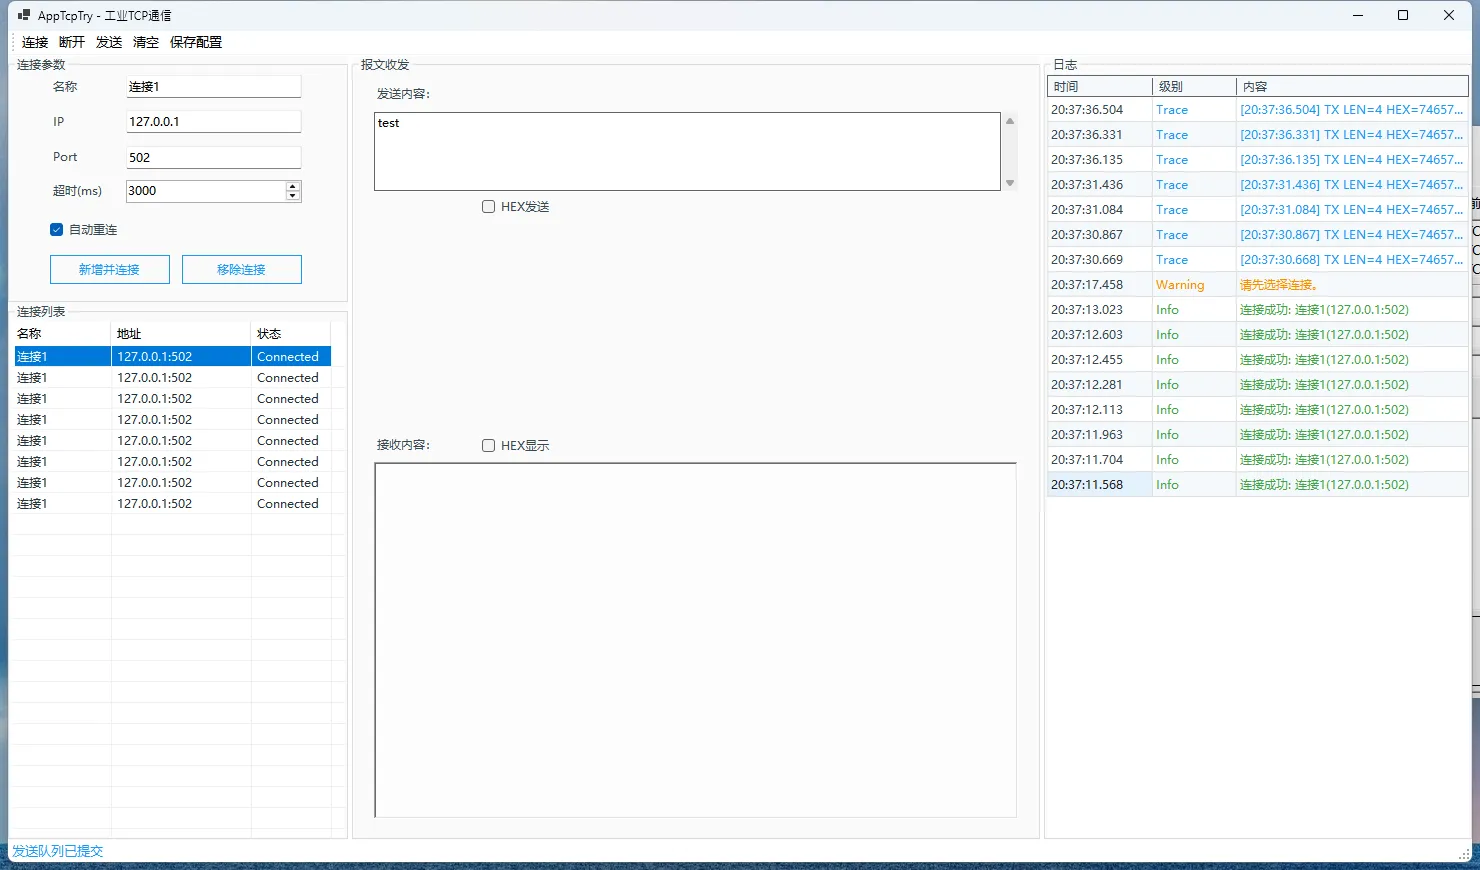Click the 时间 log column header
Screen dimensions: 1480x870
click(1099, 87)
